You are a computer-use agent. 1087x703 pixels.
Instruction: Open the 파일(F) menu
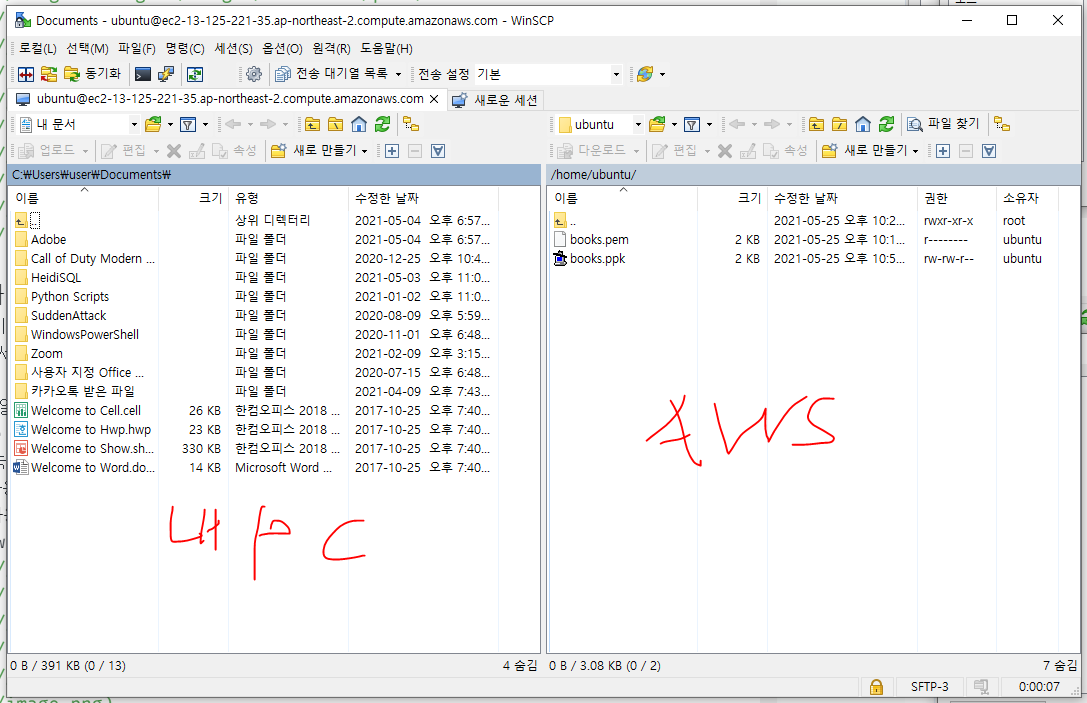pyautogui.click(x=137, y=49)
